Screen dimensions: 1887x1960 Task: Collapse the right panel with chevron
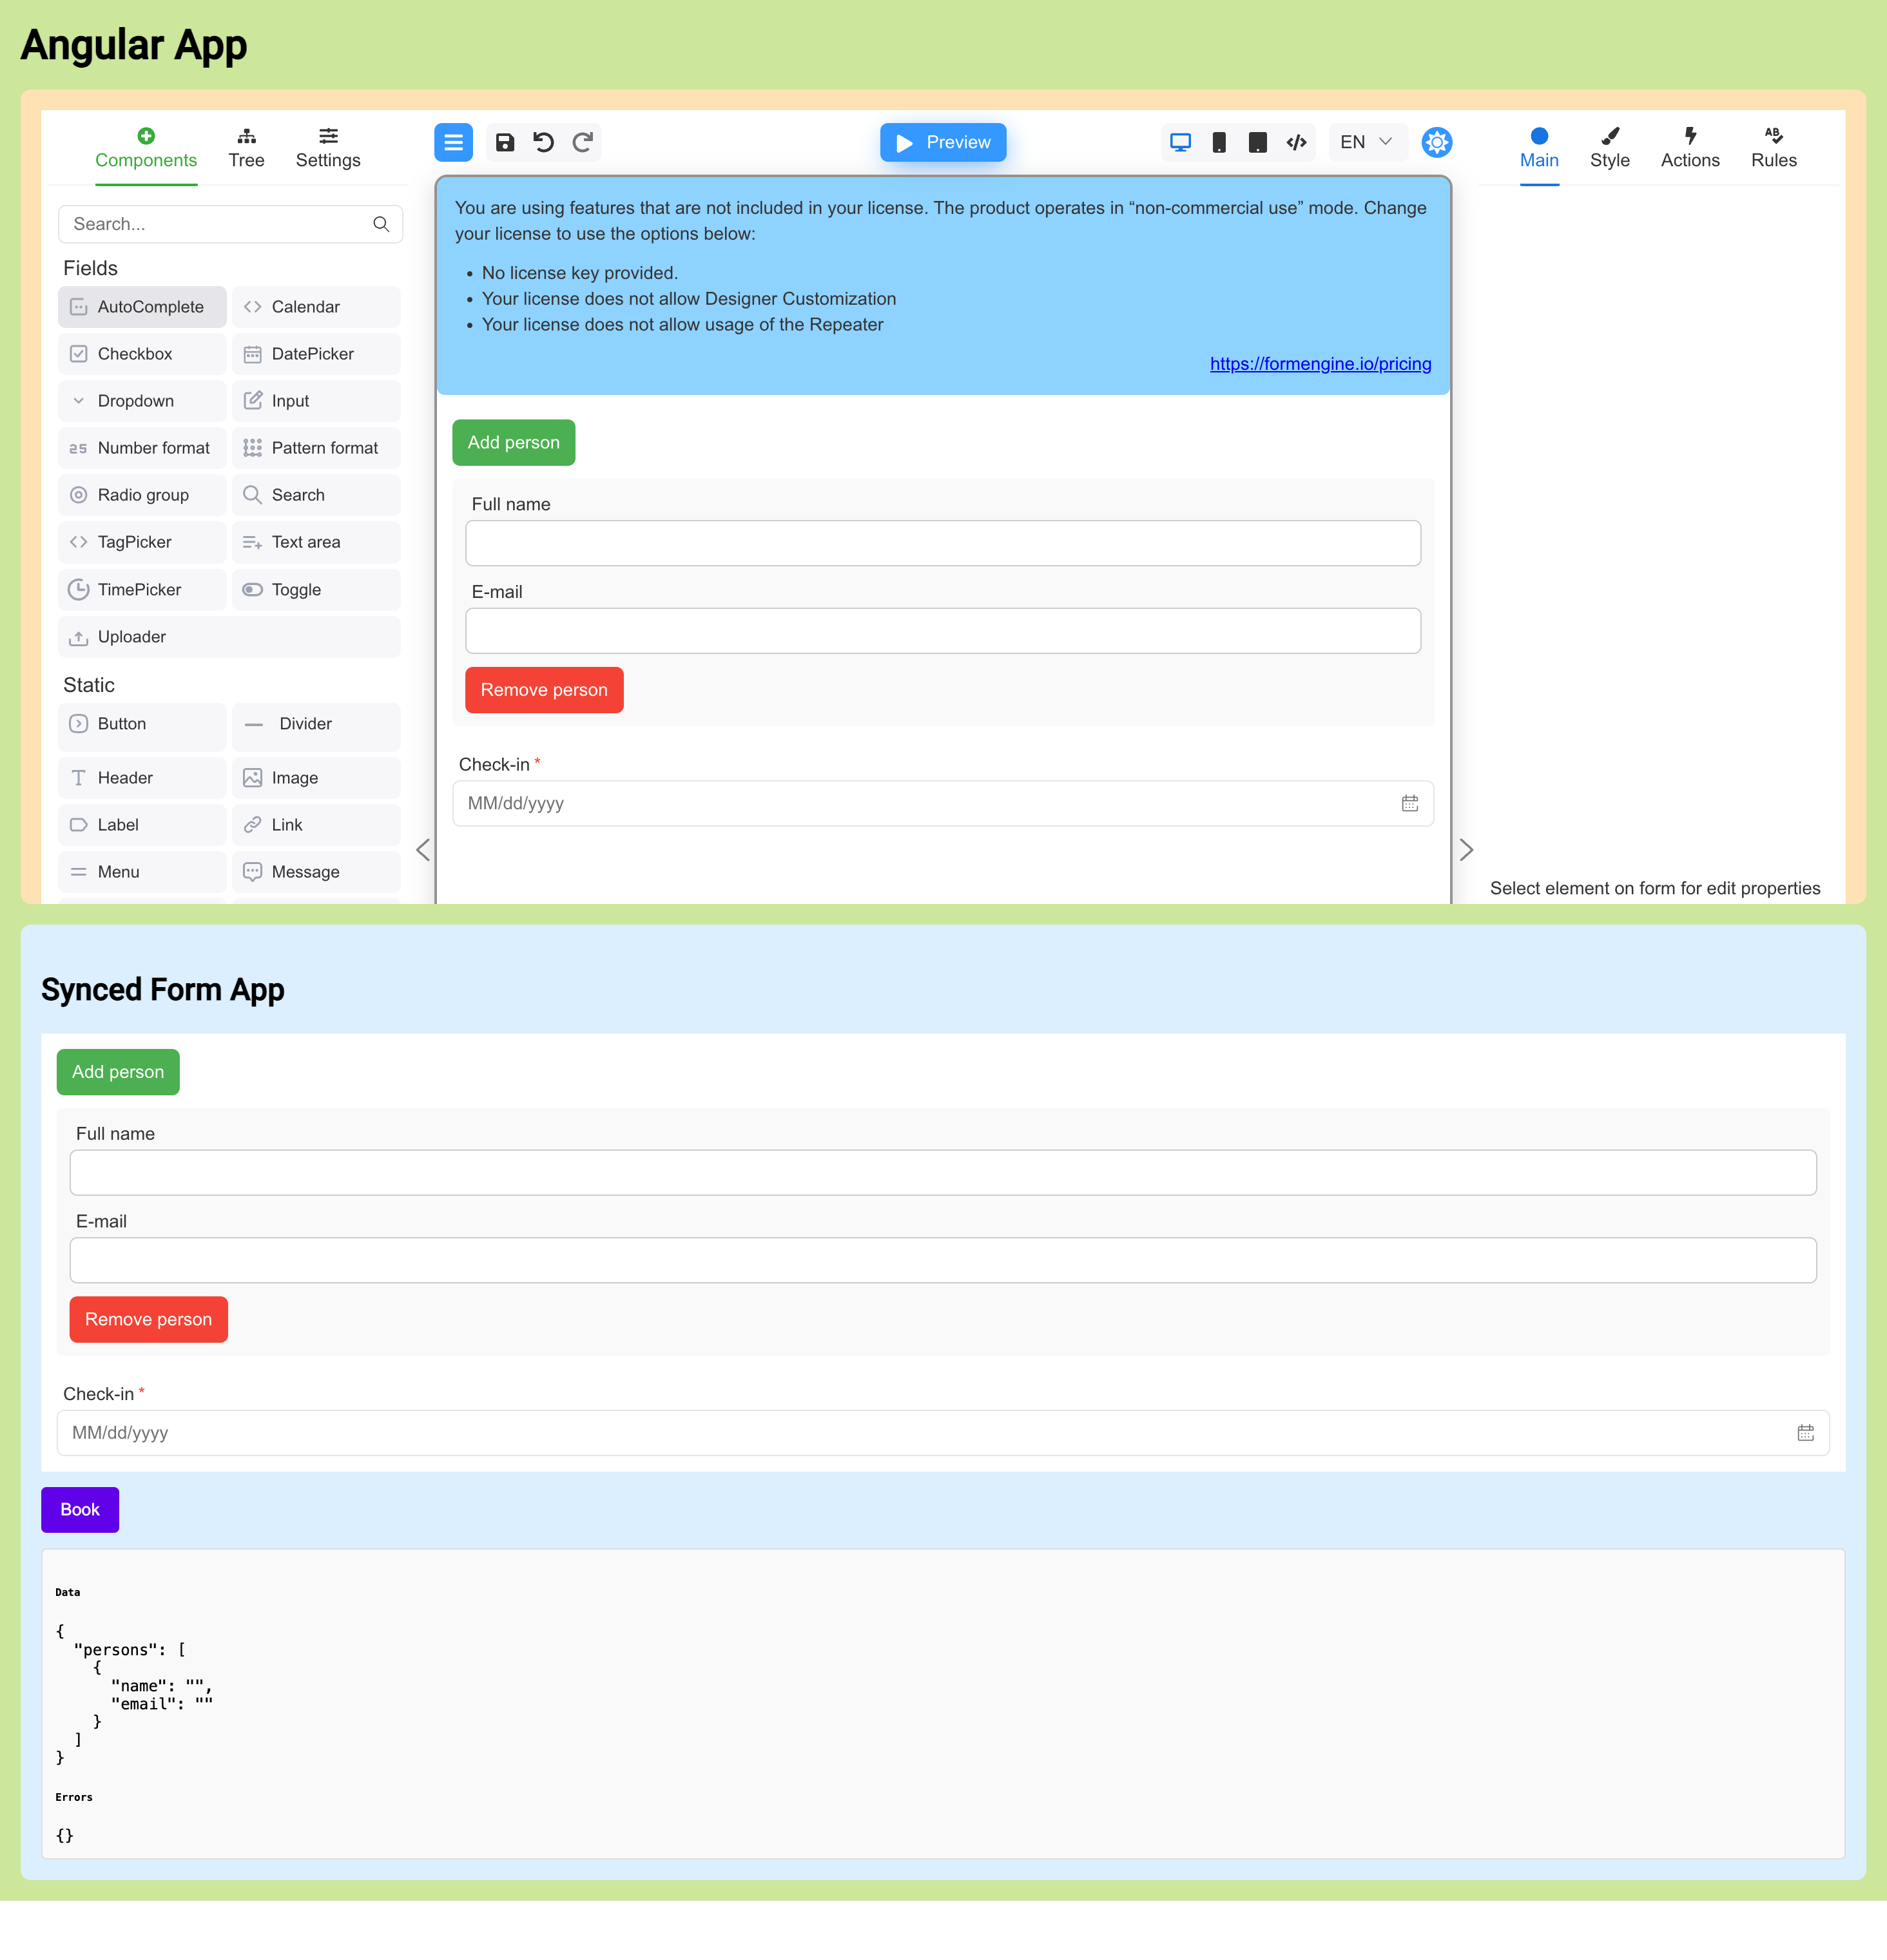tap(1466, 850)
